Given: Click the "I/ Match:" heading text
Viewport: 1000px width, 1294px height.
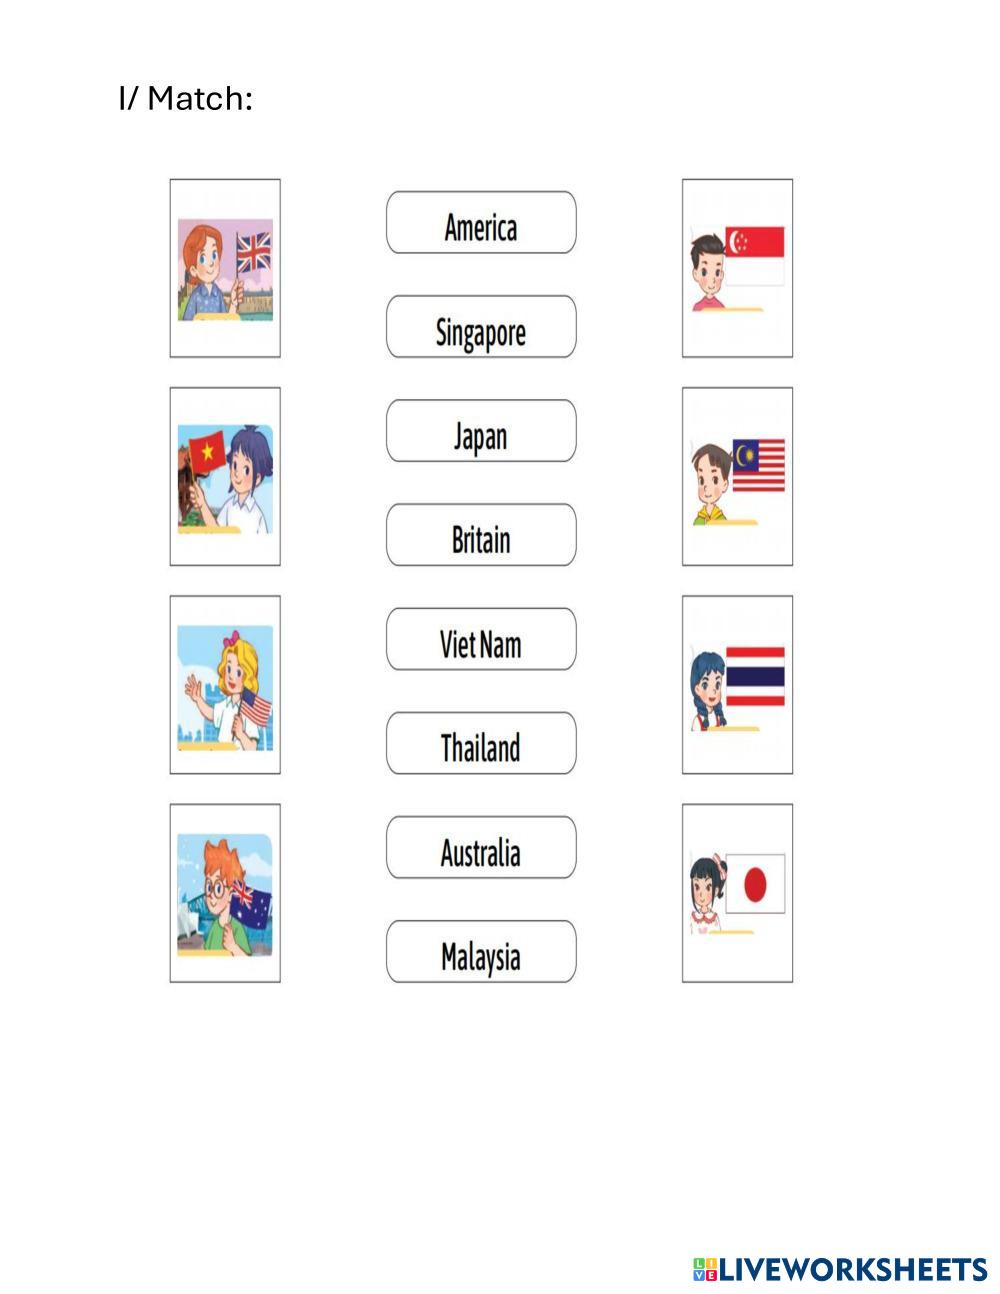Looking at the screenshot, I should coord(186,99).
